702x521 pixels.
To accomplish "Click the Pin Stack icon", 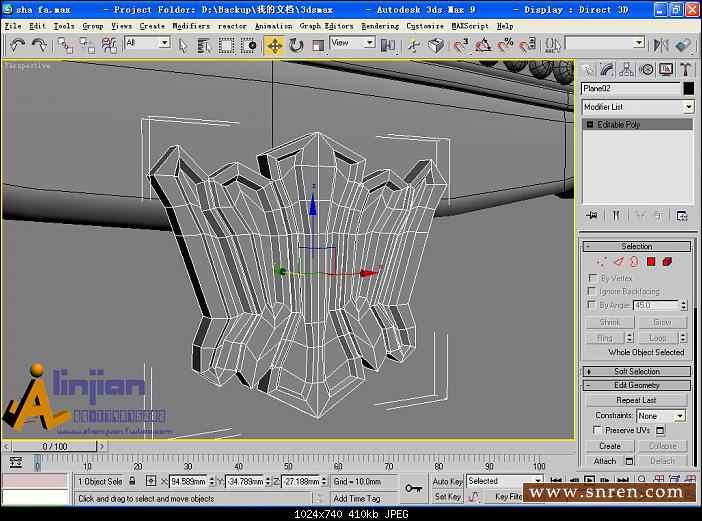I will click(x=591, y=216).
